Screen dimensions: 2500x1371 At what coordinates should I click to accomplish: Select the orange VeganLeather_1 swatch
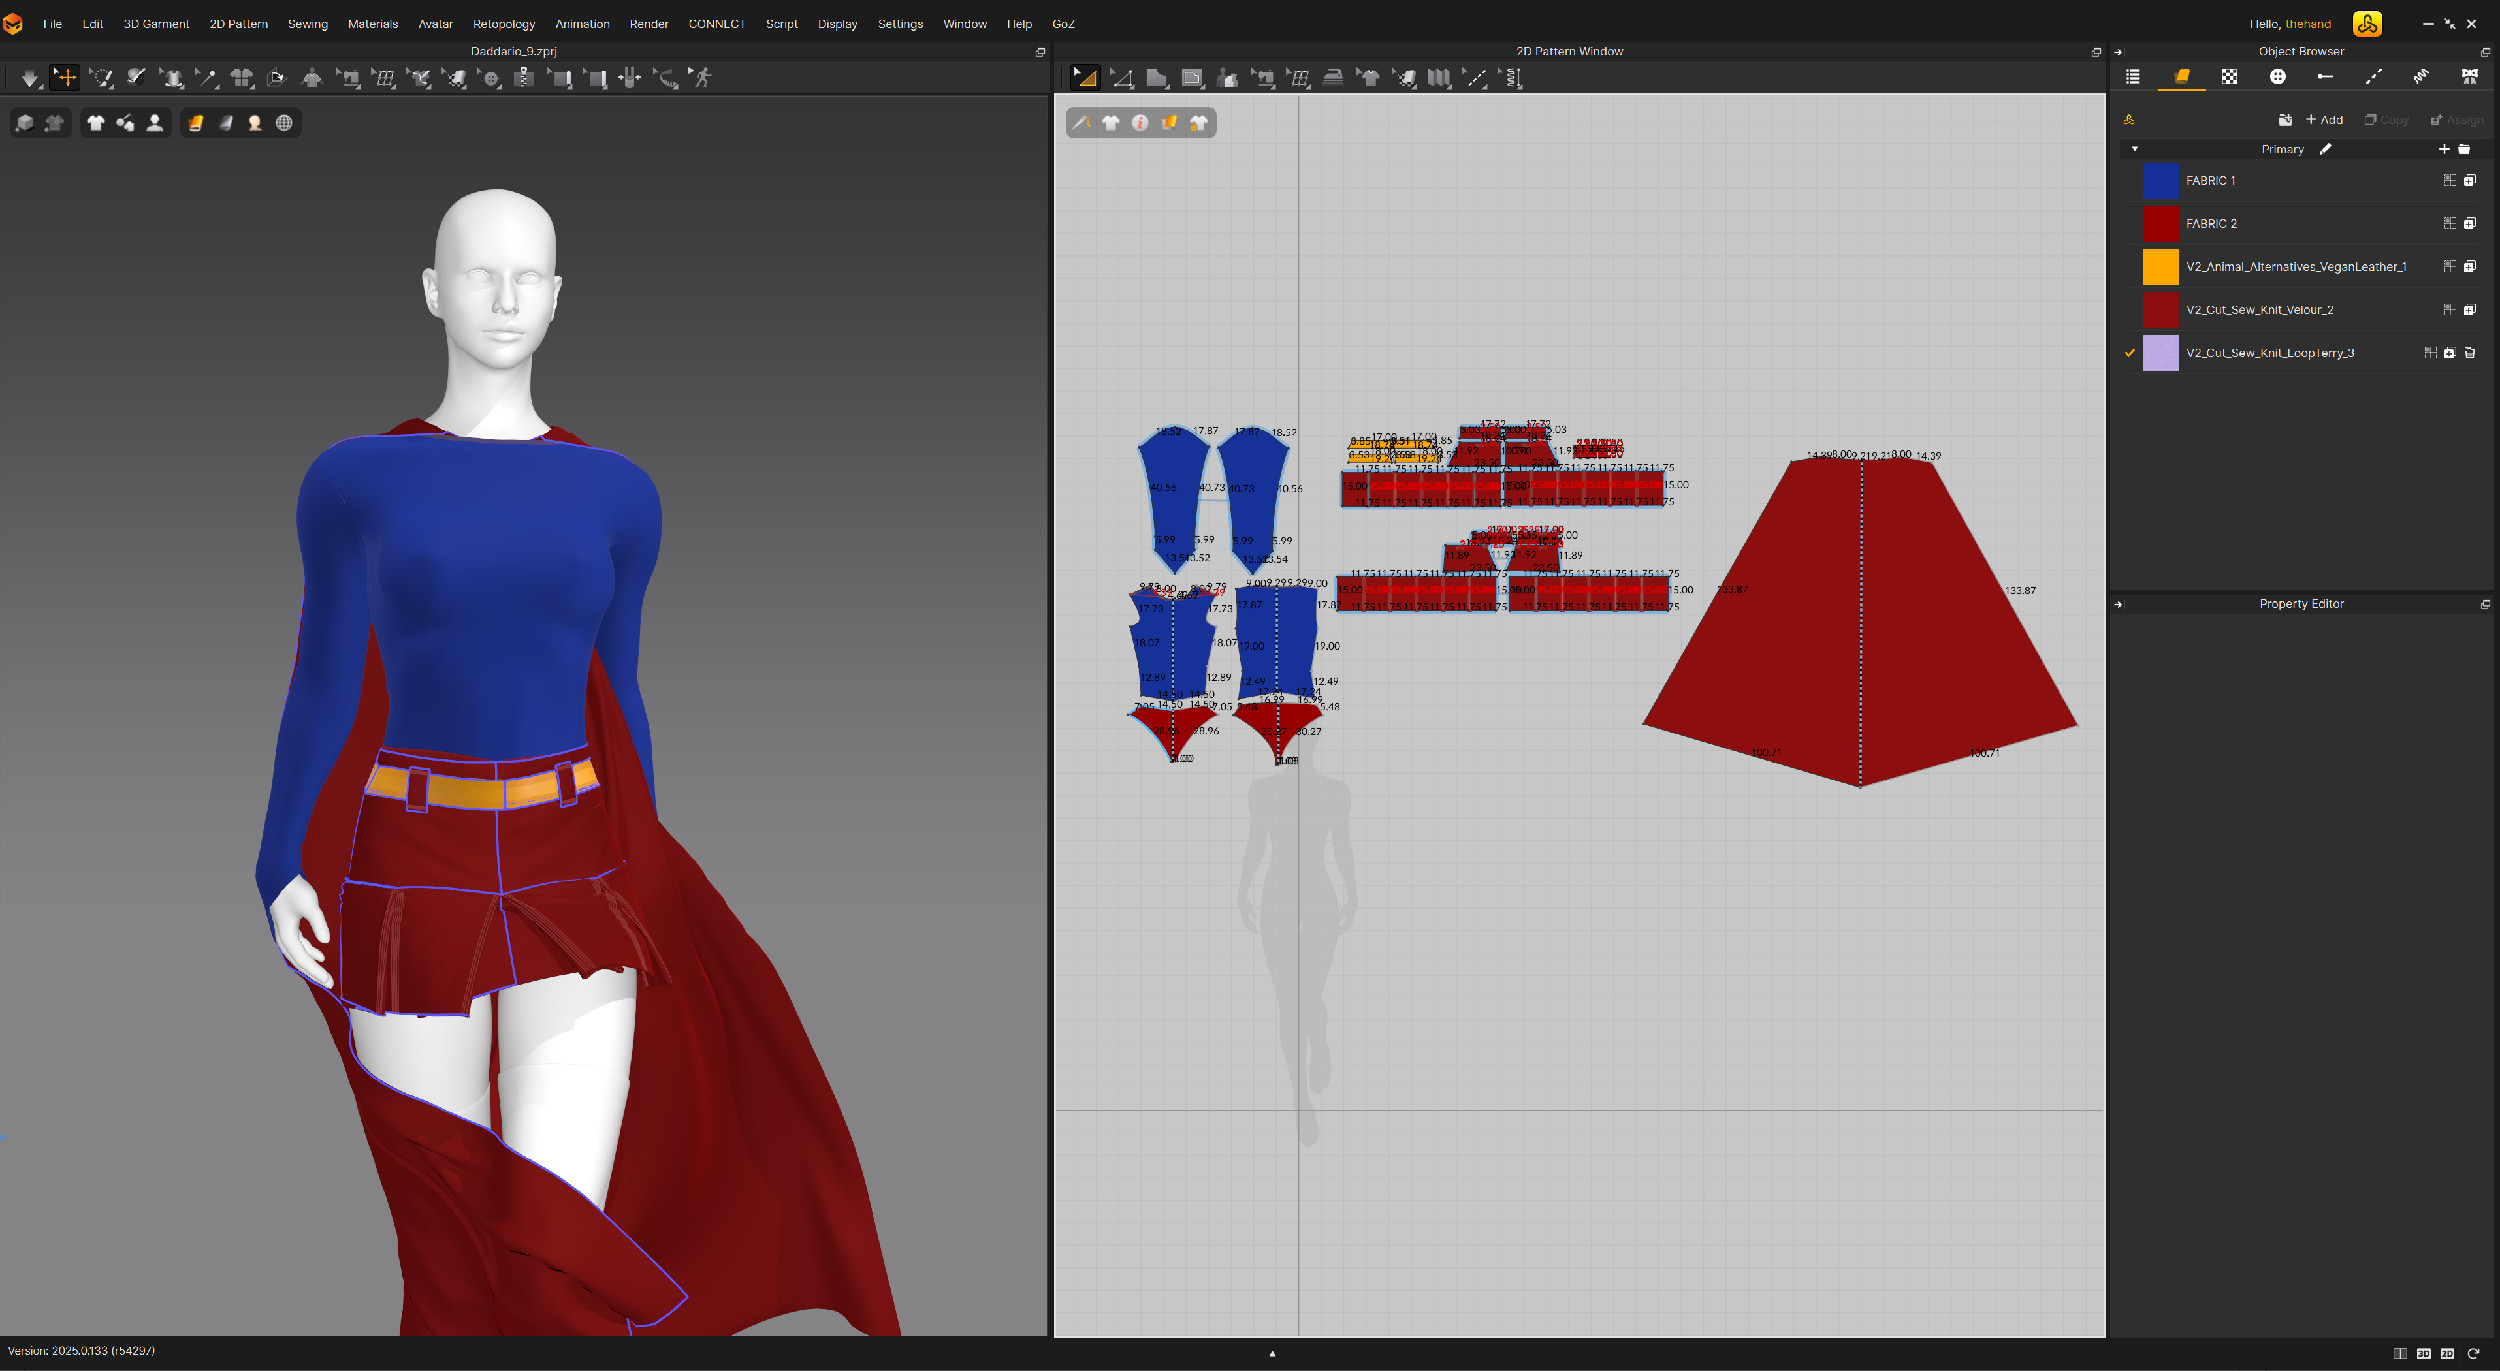2160,267
